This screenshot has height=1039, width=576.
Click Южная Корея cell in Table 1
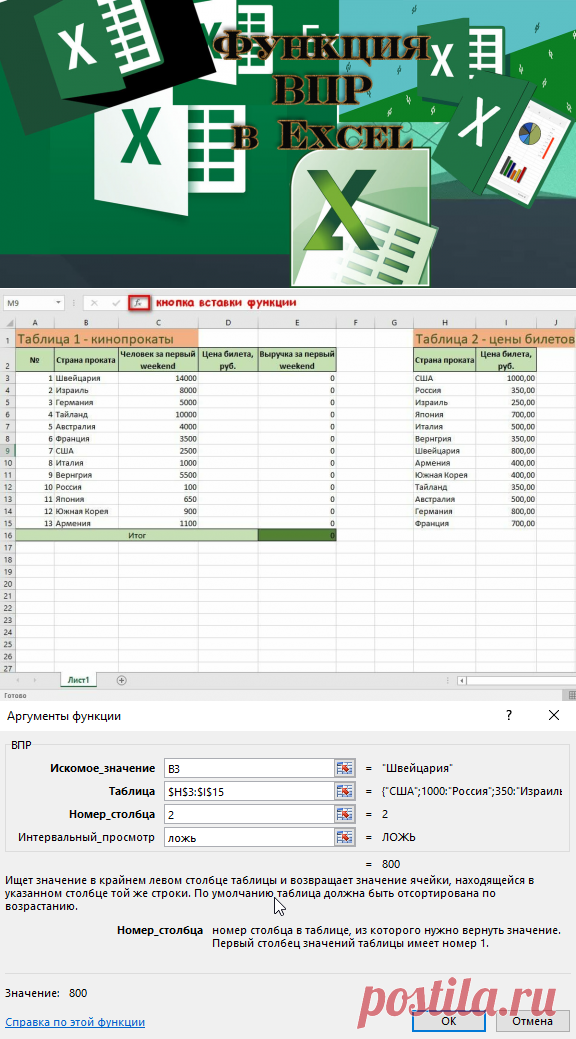click(x=86, y=511)
